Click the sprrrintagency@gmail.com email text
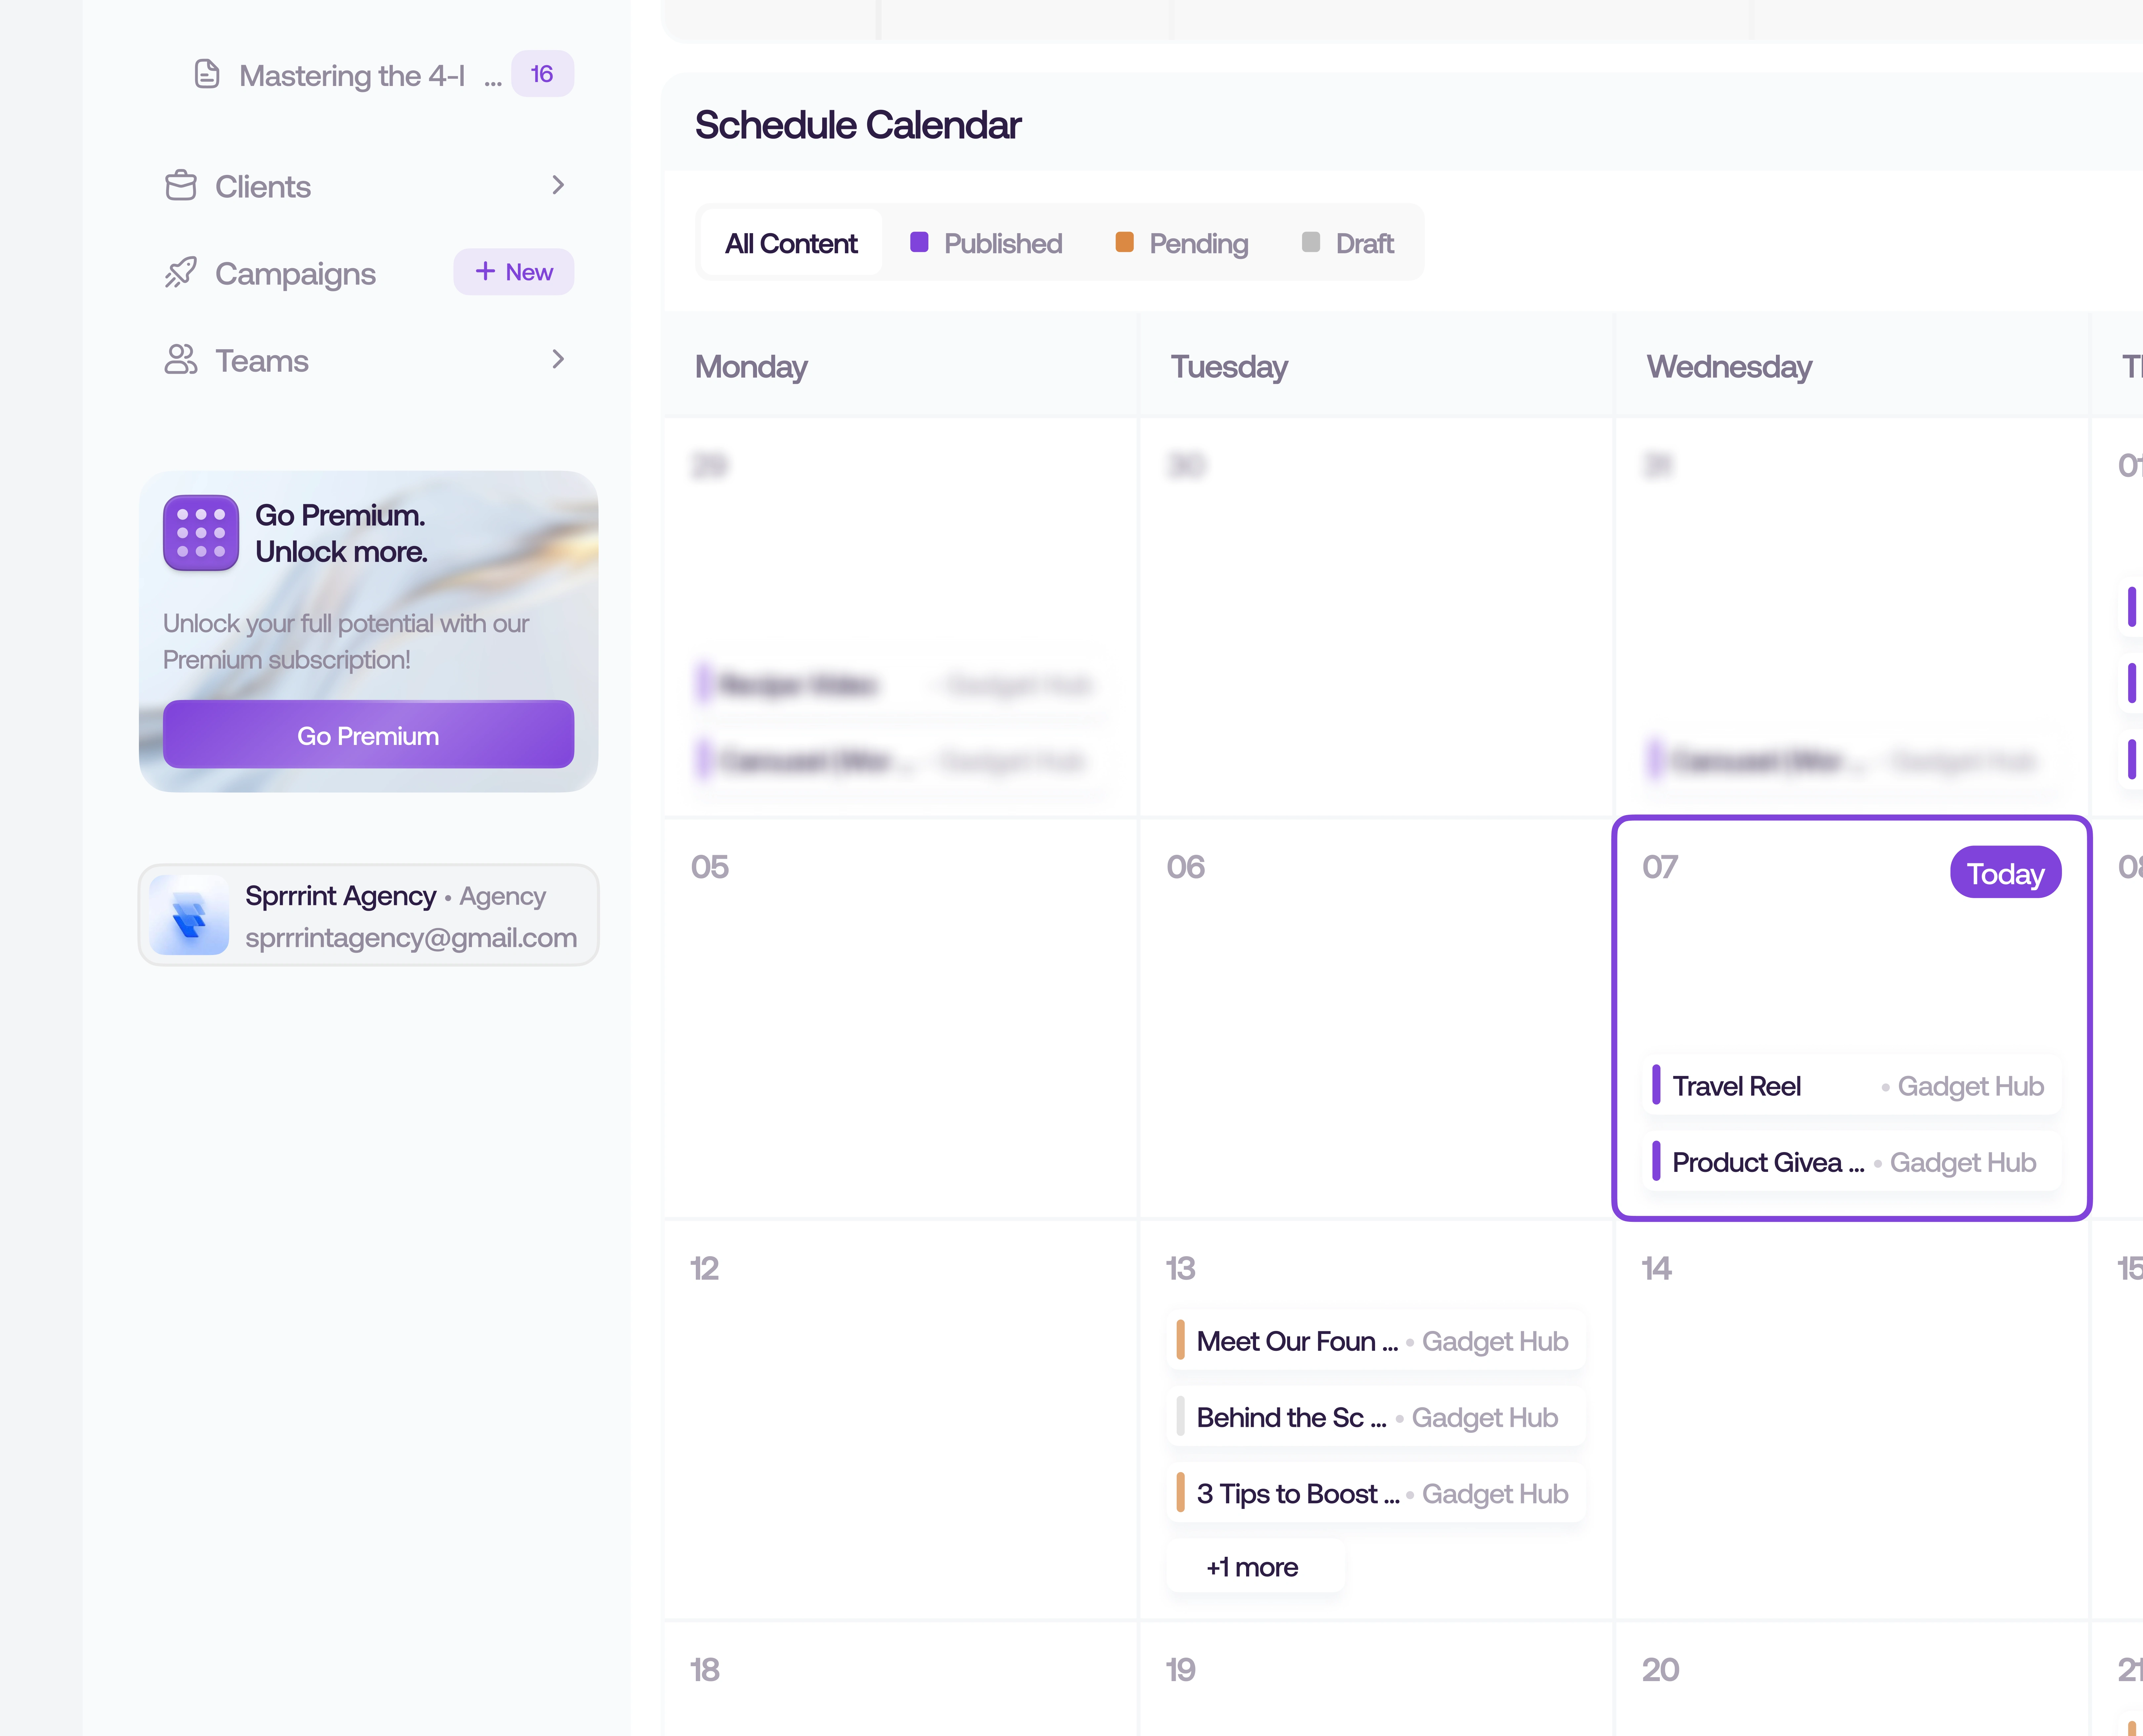The width and height of the screenshot is (2143, 1736). tap(411, 938)
